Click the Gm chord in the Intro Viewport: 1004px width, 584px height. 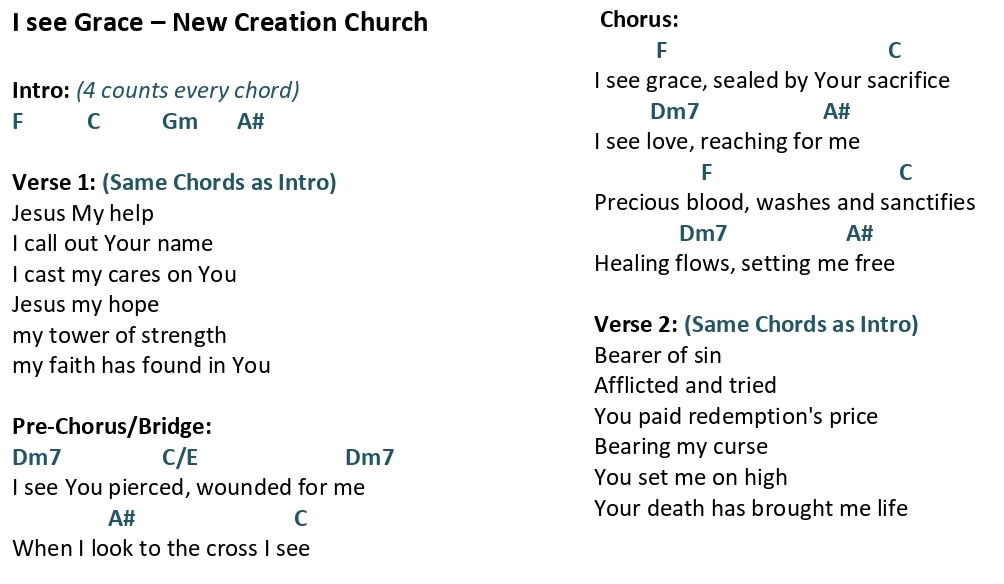click(179, 122)
